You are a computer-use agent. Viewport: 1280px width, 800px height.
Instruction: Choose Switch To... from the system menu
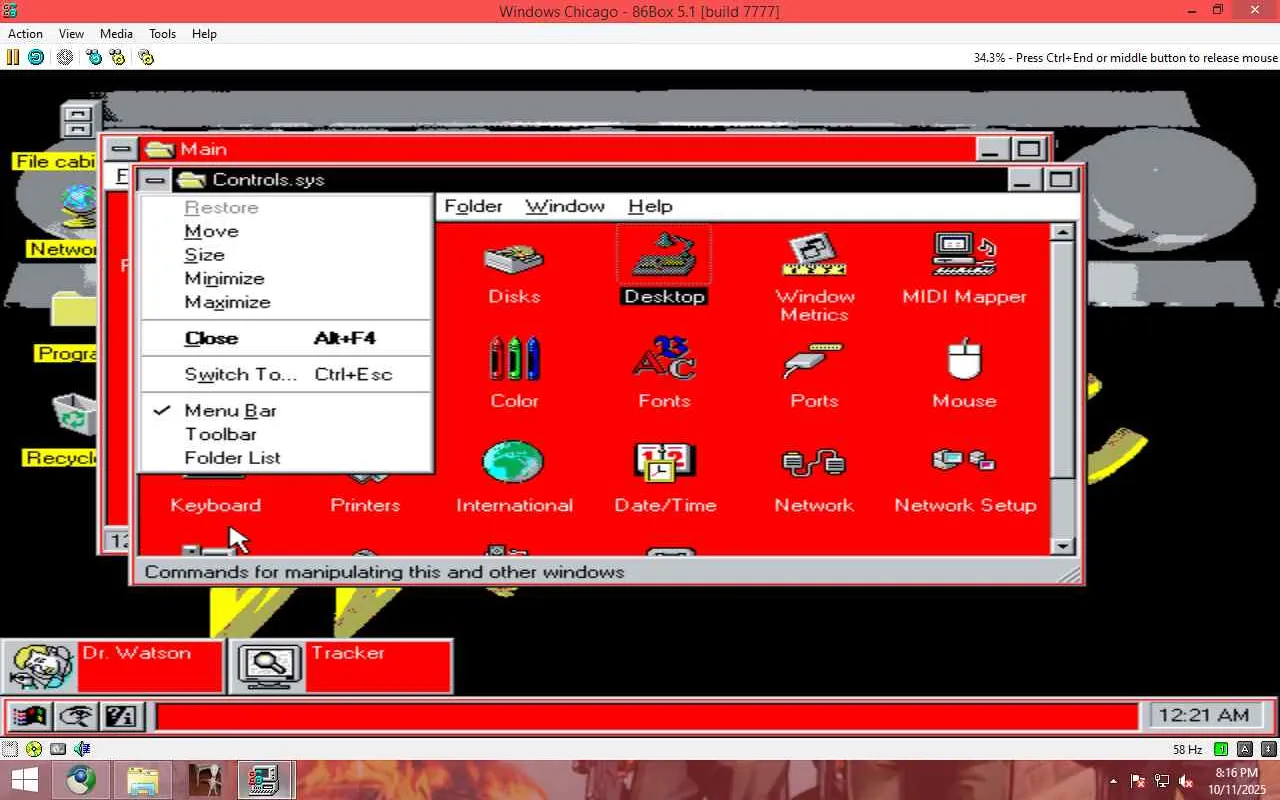pos(286,374)
